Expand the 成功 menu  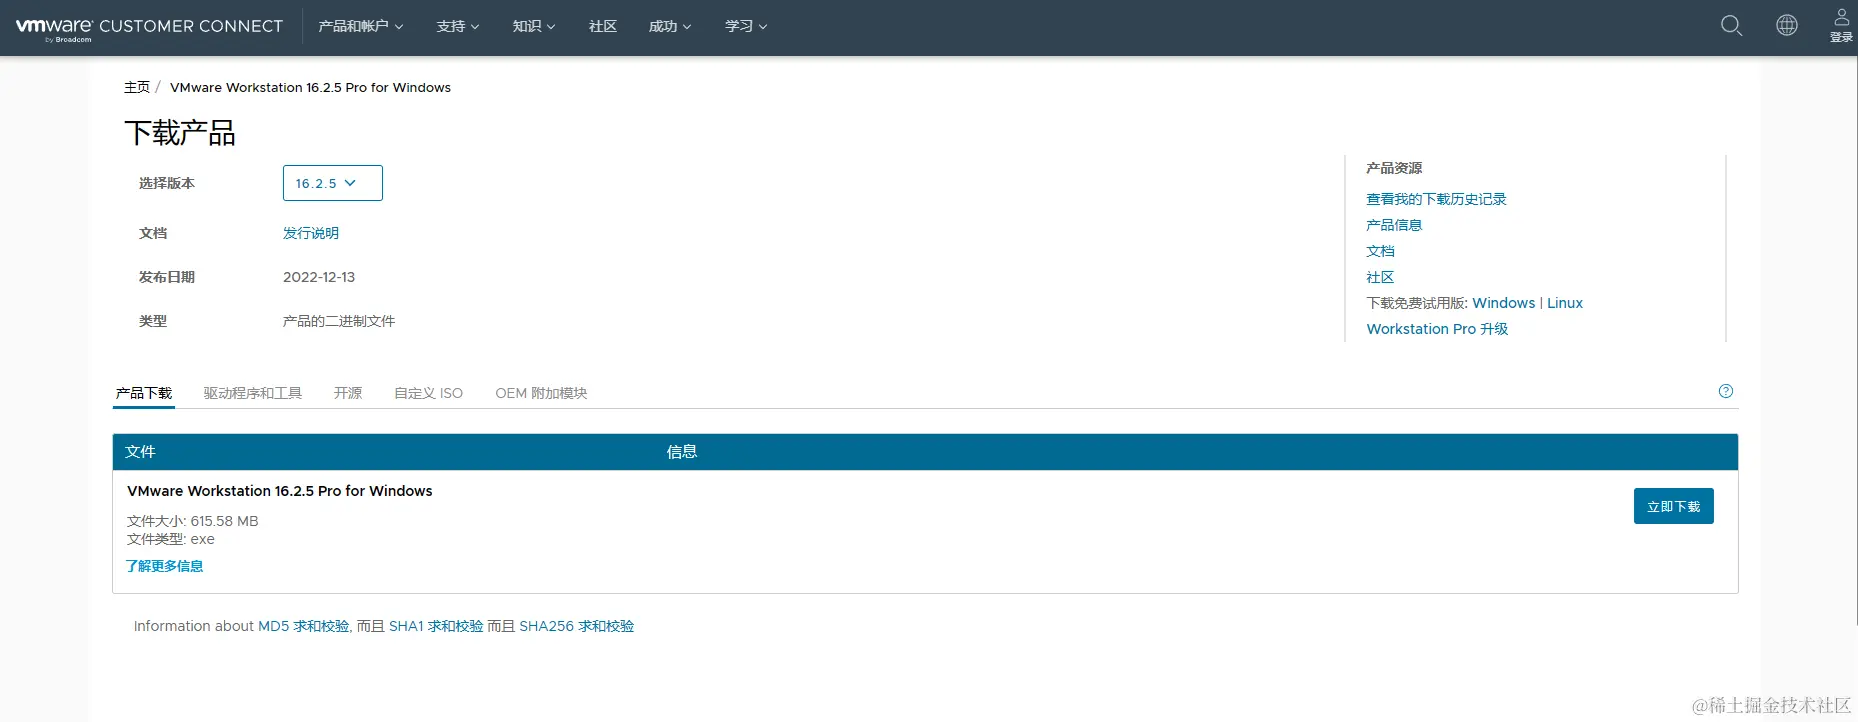(670, 26)
